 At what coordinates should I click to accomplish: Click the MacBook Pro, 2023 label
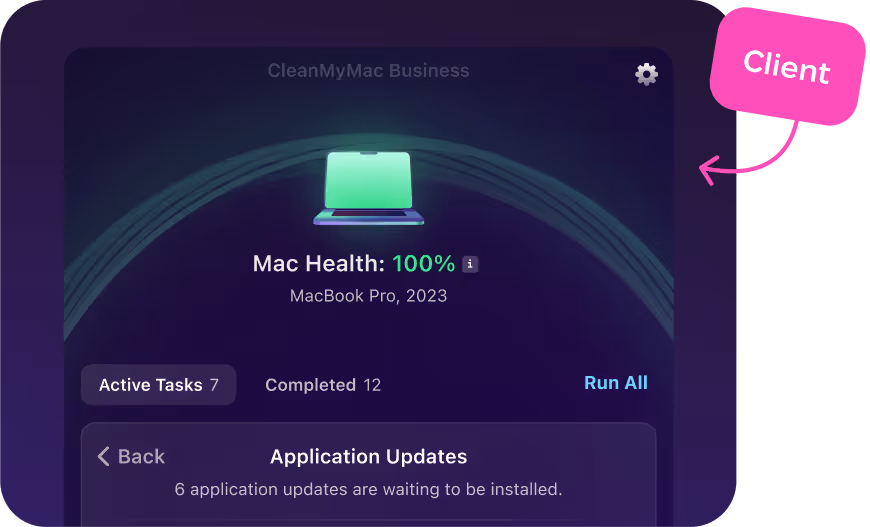click(x=368, y=296)
